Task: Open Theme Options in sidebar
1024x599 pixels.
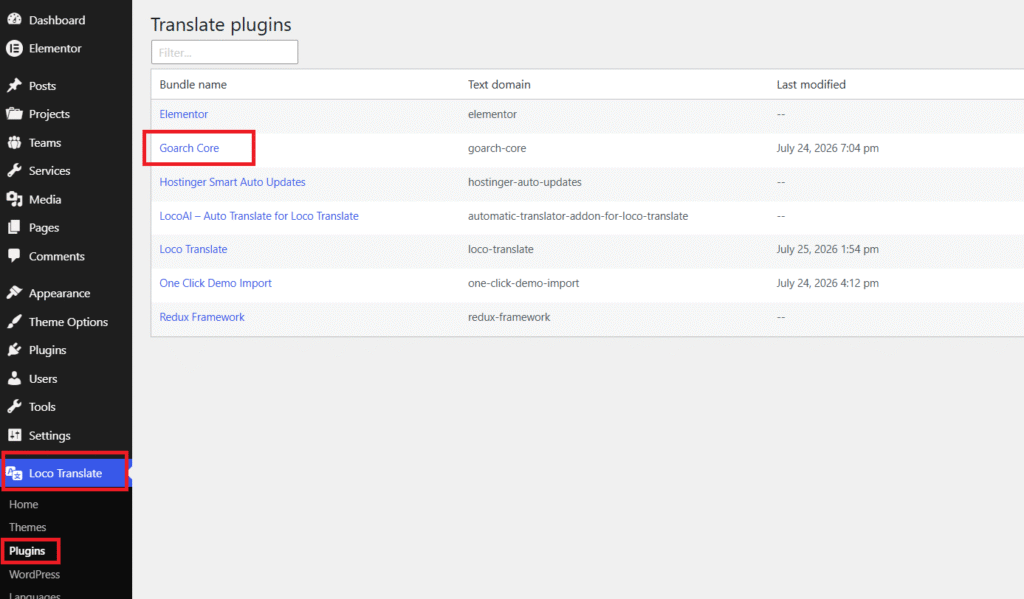Action: pyautogui.click(x=69, y=321)
